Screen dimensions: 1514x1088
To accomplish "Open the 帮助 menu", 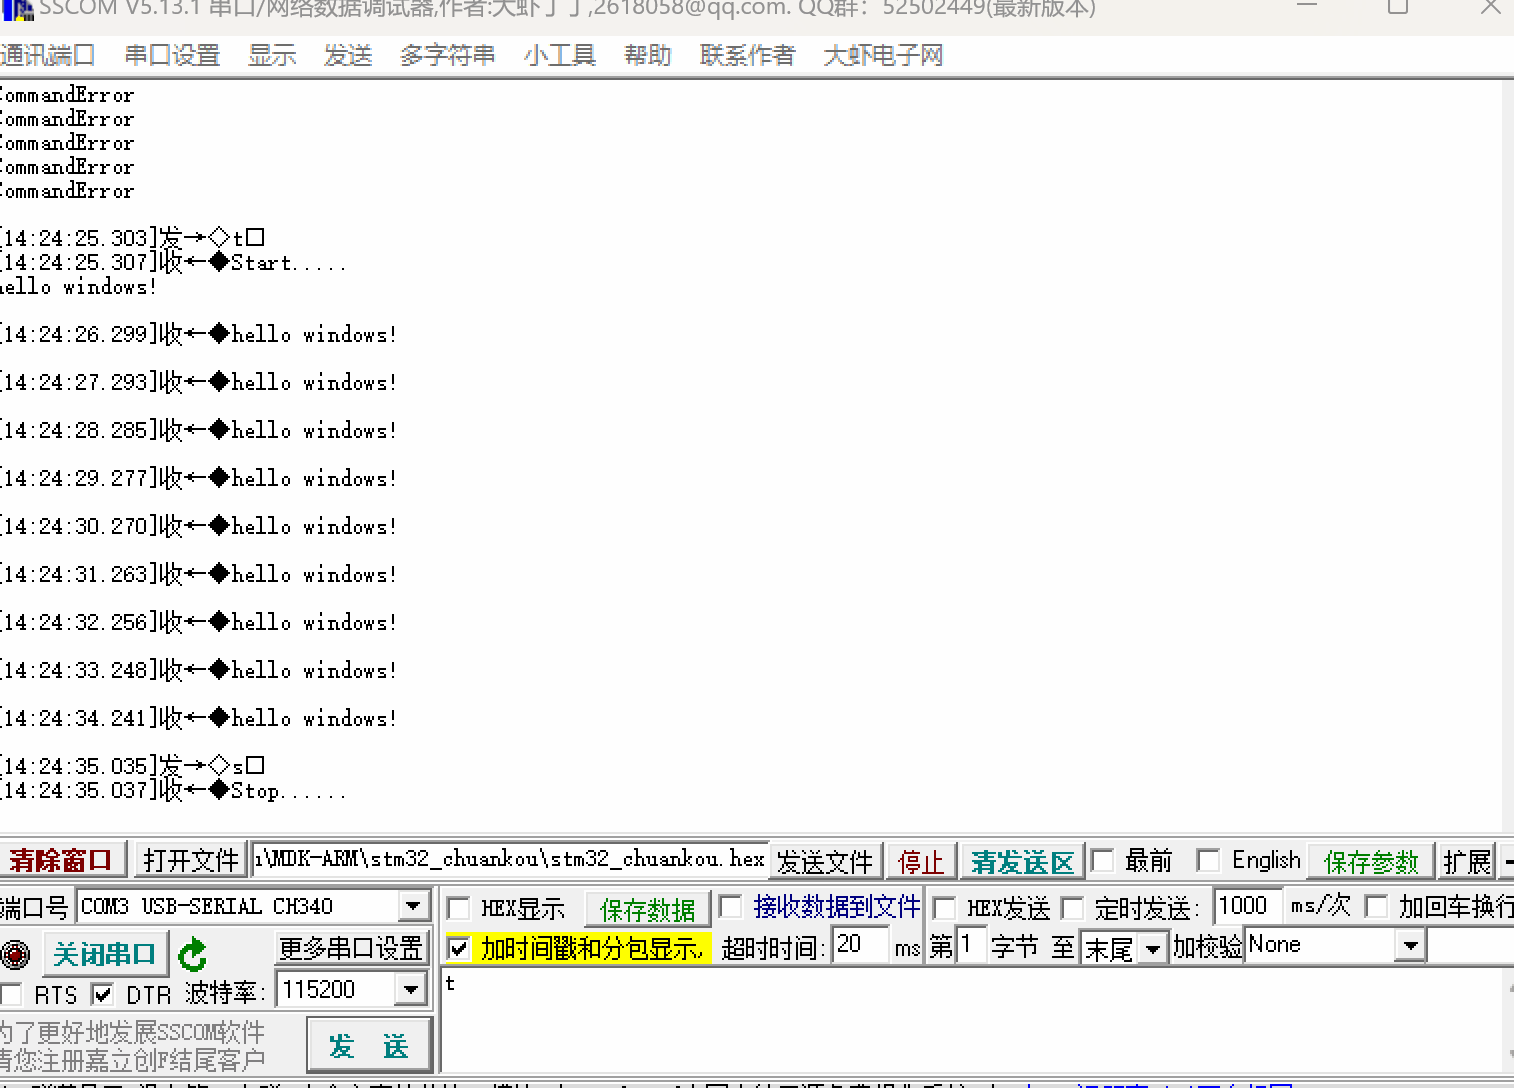I will [647, 55].
